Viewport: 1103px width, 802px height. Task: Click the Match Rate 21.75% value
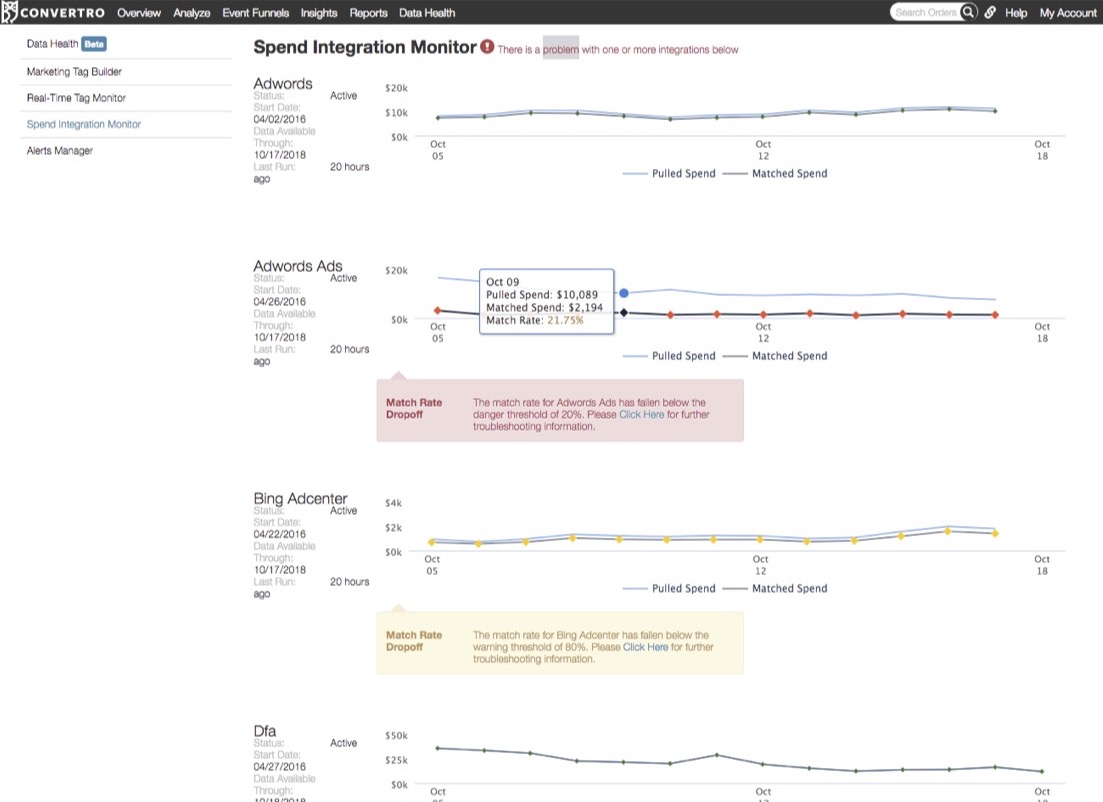pos(565,320)
